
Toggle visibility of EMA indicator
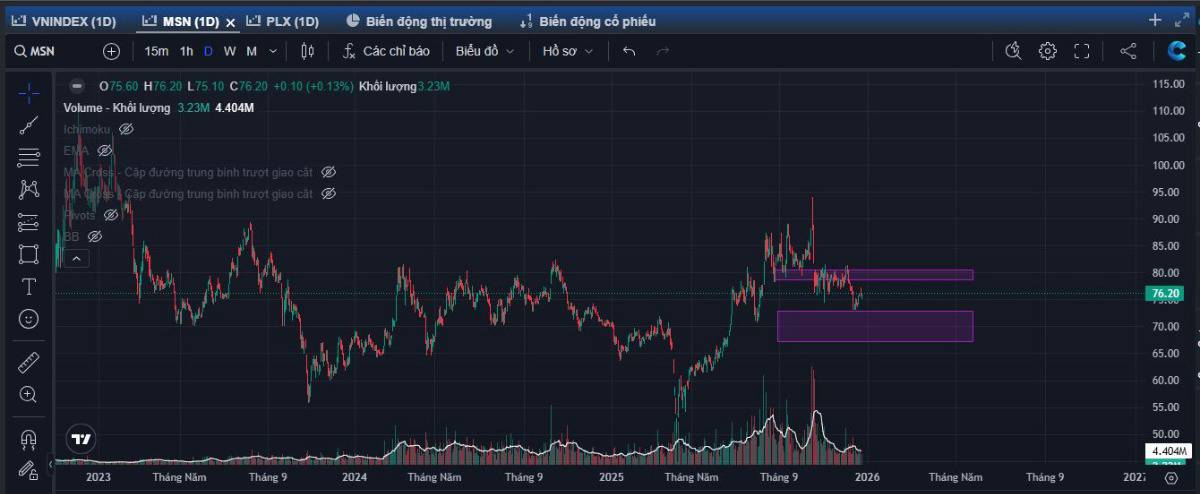(105, 150)
